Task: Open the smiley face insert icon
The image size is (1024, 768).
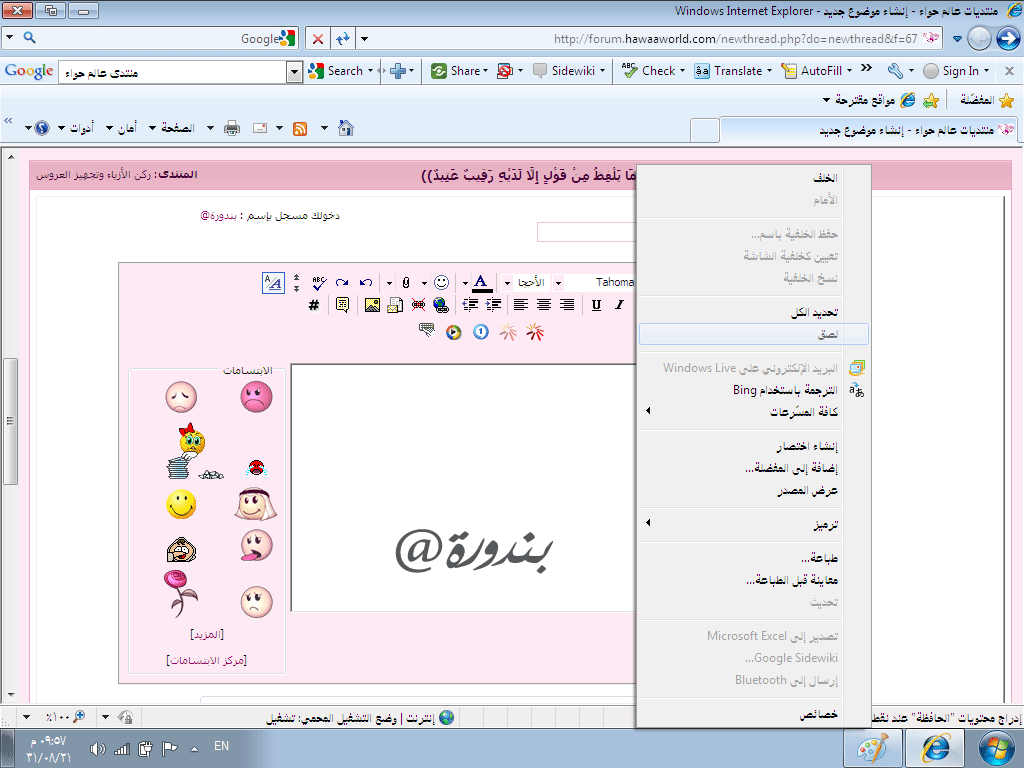Action: (x=441, y=282)
